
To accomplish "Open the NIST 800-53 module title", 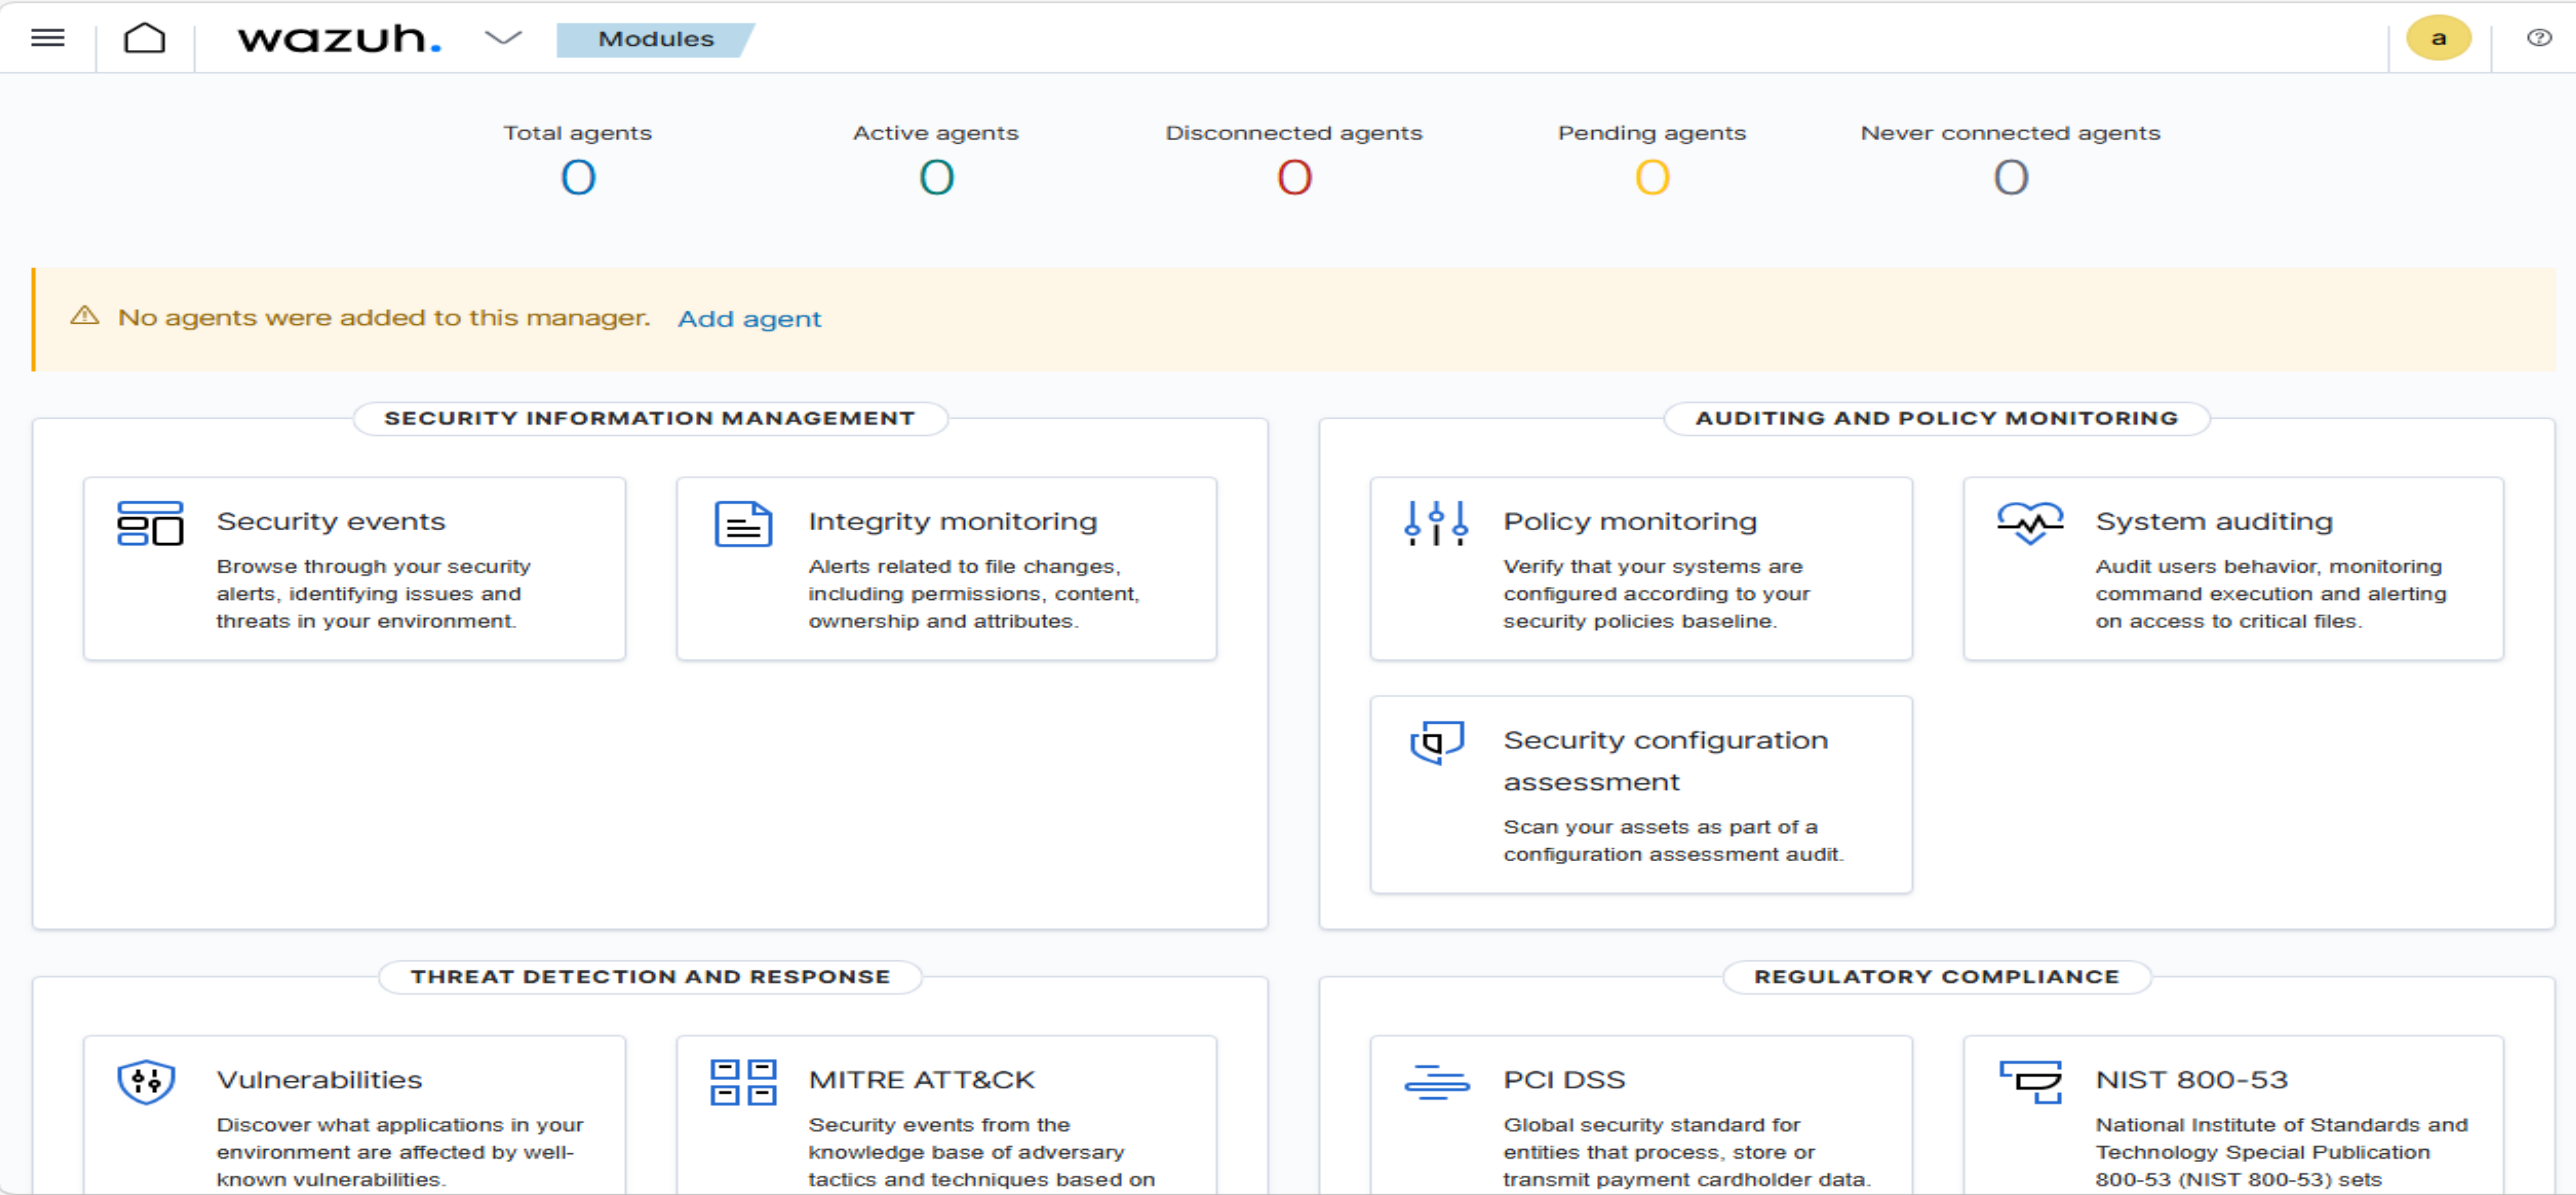I will (x=2192, y=1080).
